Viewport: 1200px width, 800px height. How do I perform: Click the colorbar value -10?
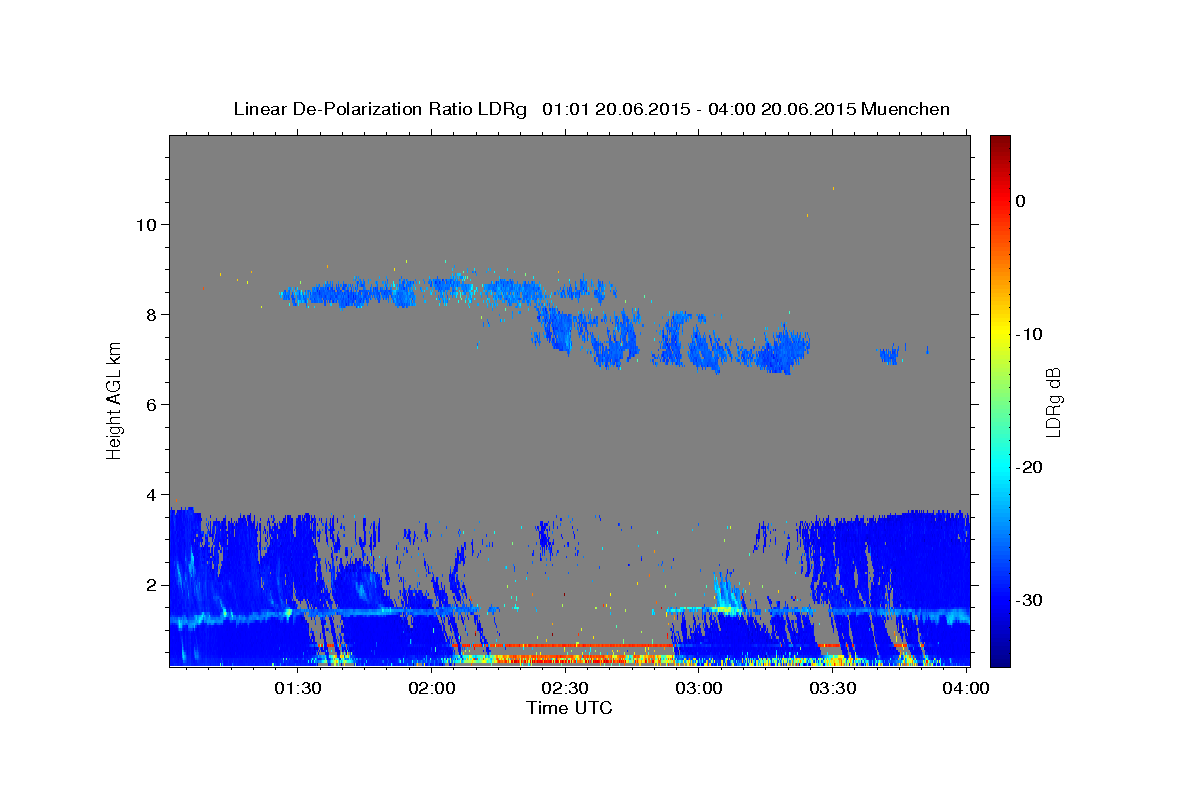coord(1029,334)
